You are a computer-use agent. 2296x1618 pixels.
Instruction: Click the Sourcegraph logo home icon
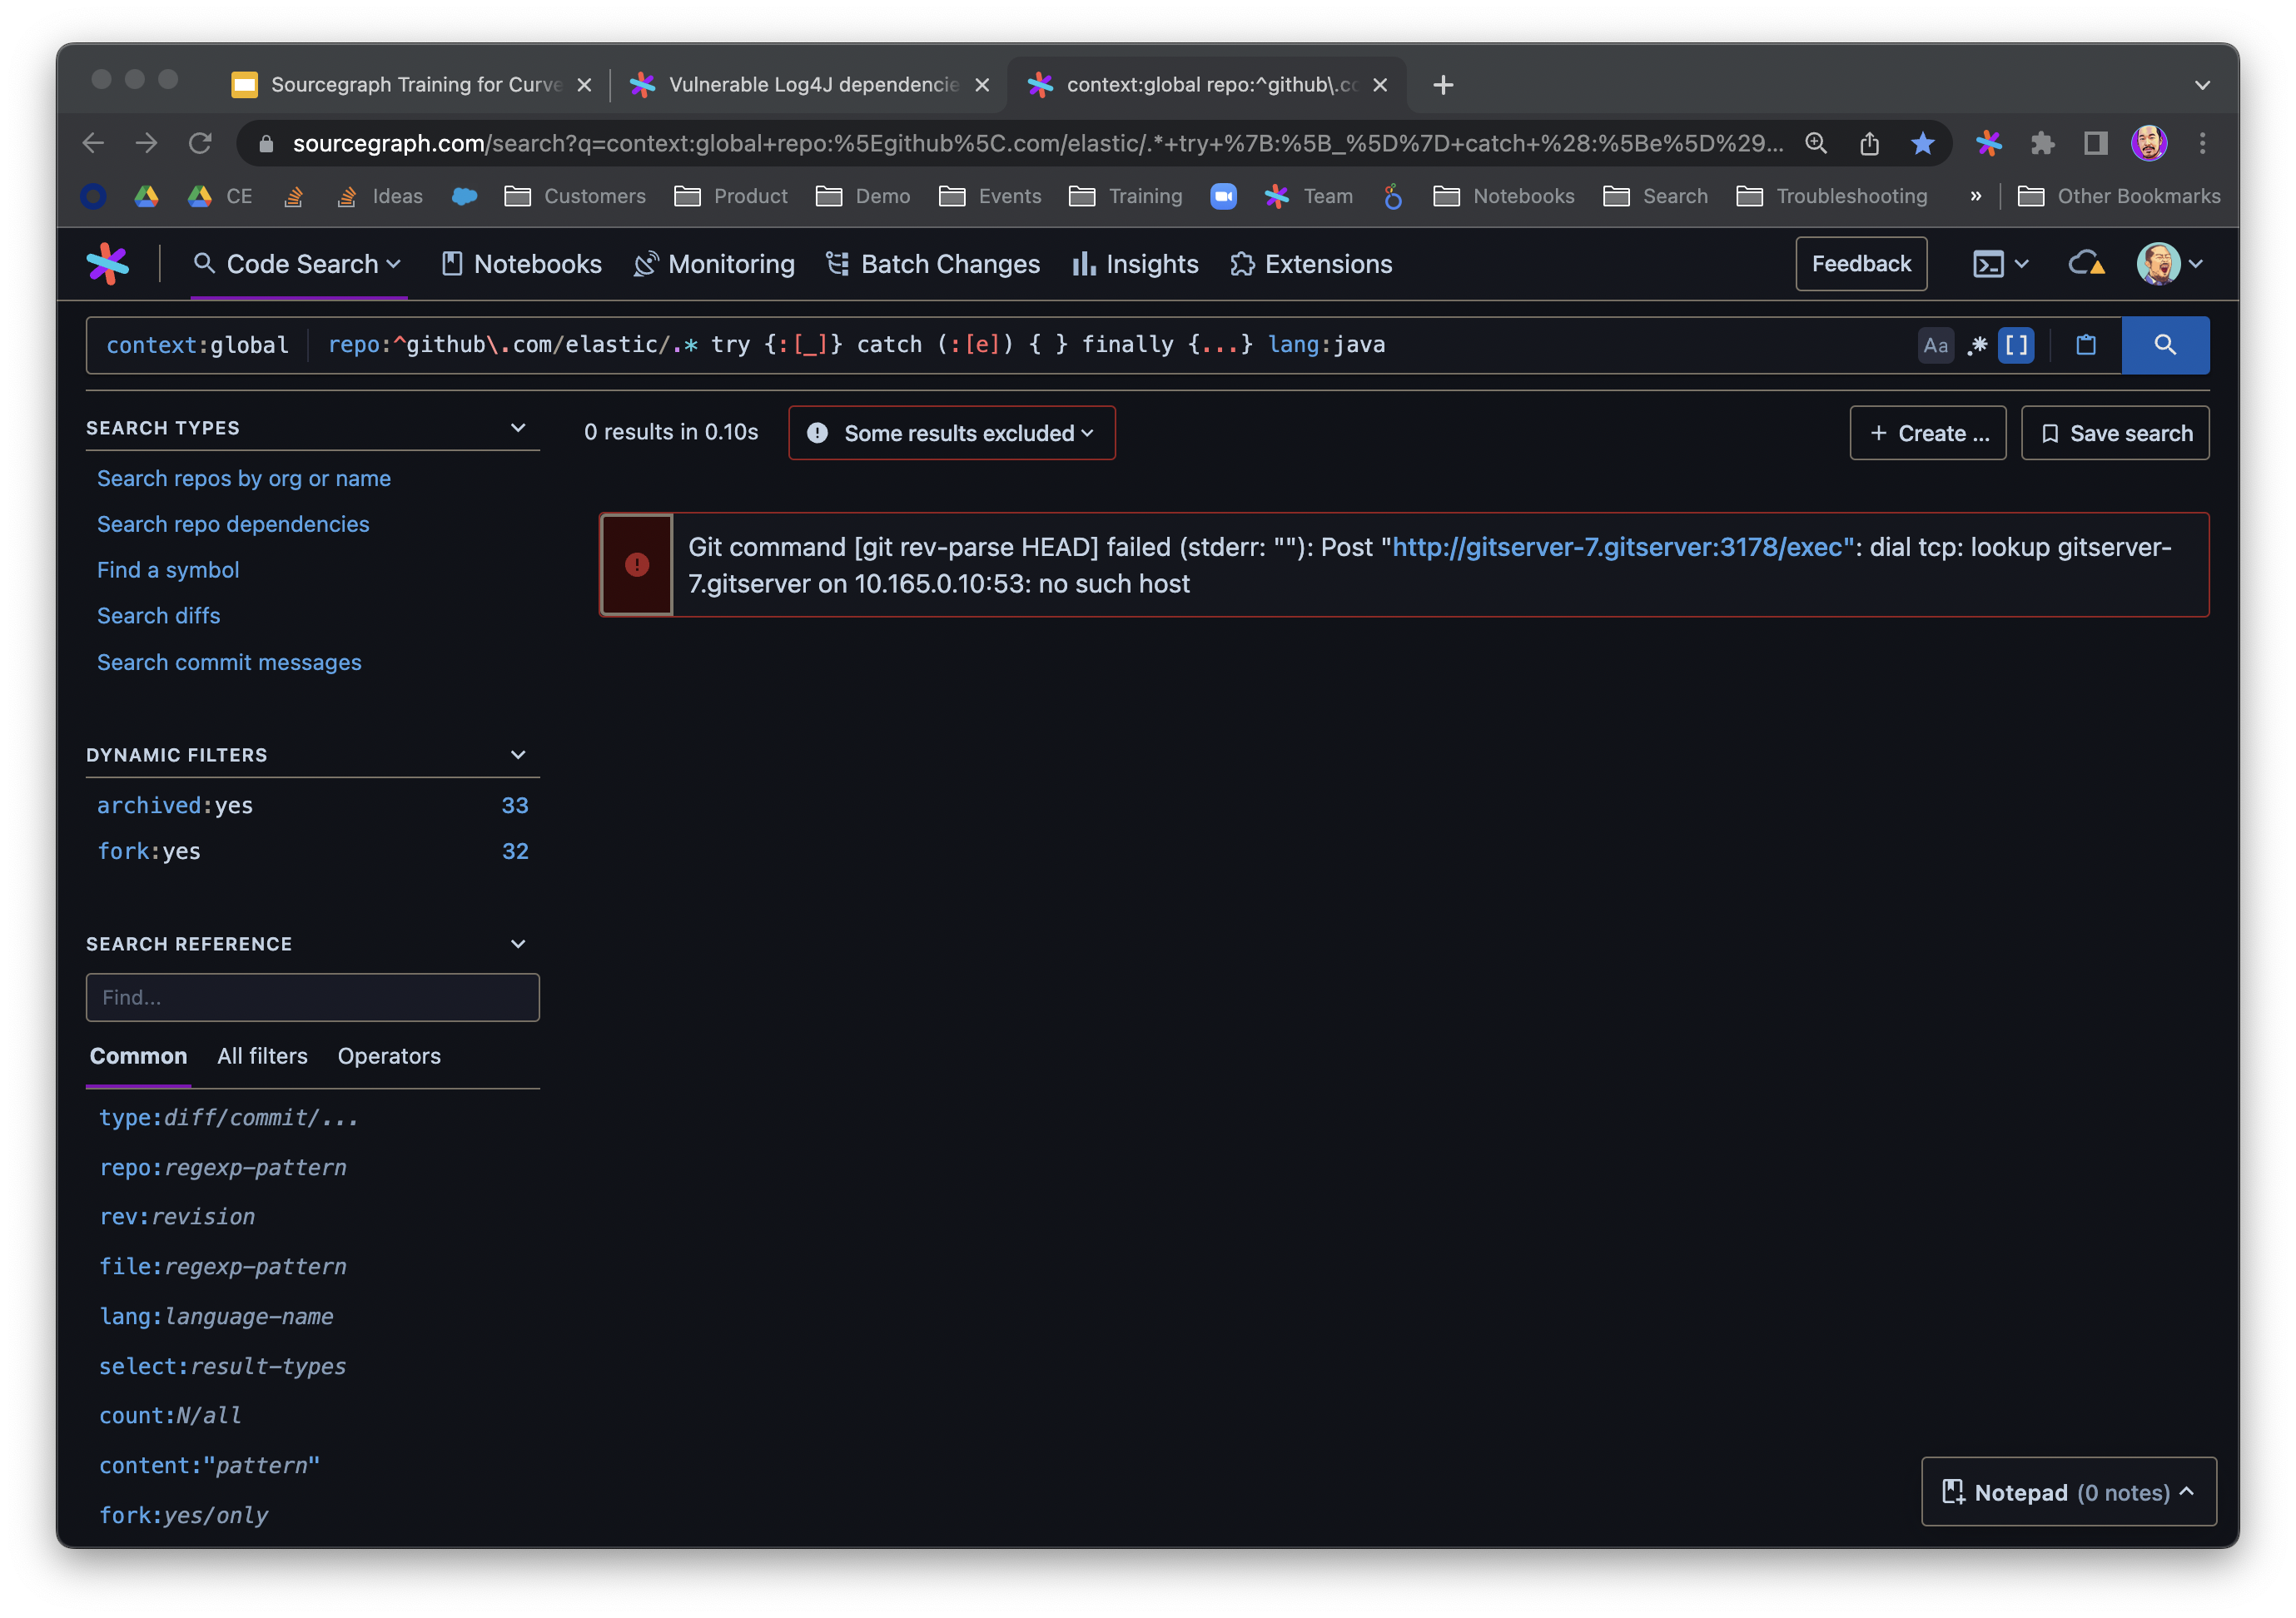[x=108, y=264]
